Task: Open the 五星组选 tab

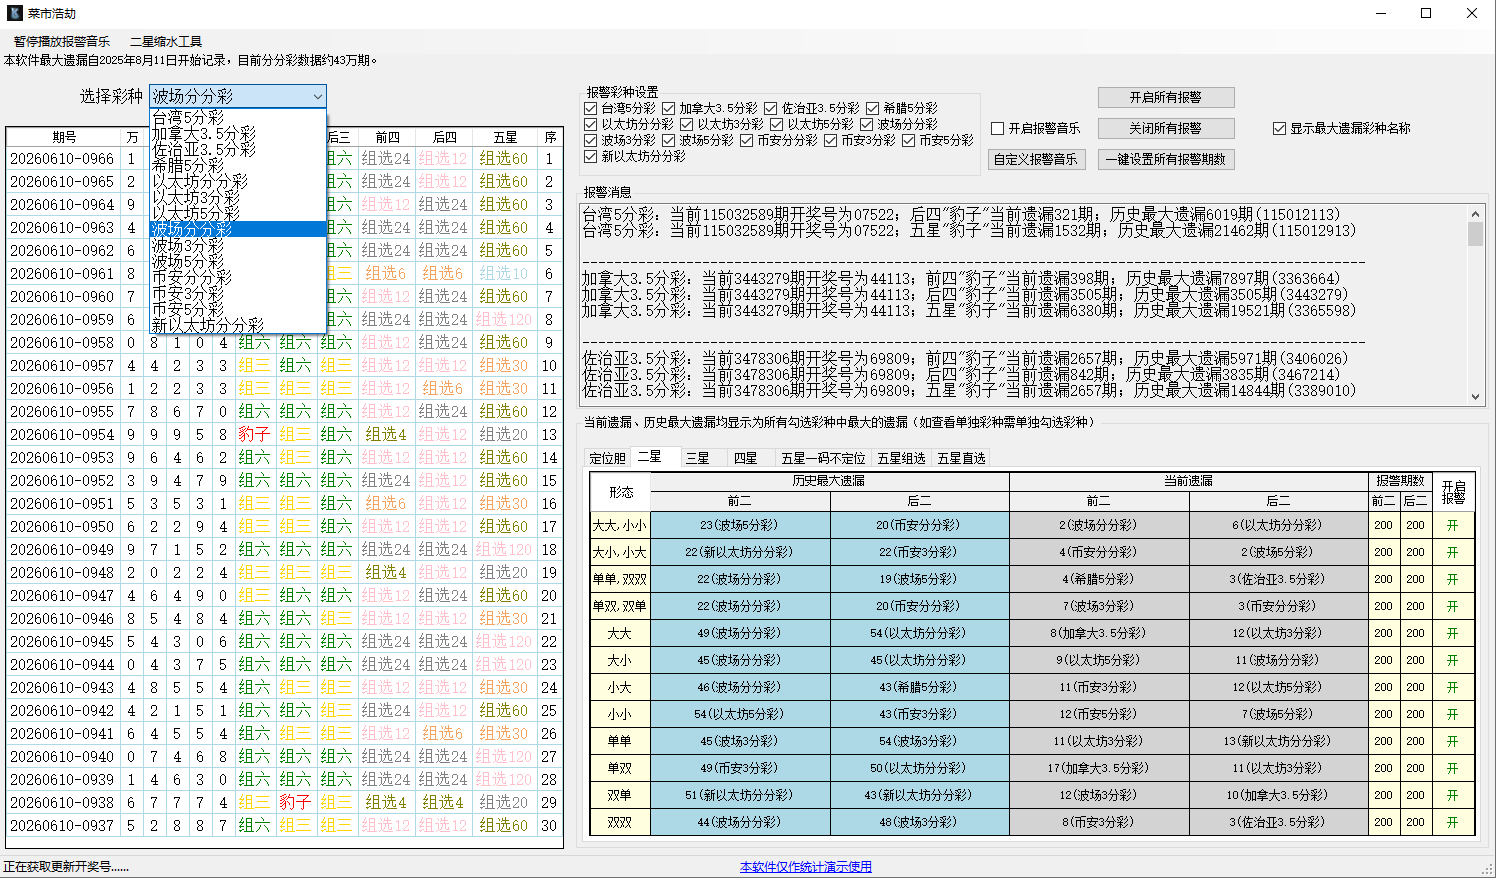Action: point(902,458)
